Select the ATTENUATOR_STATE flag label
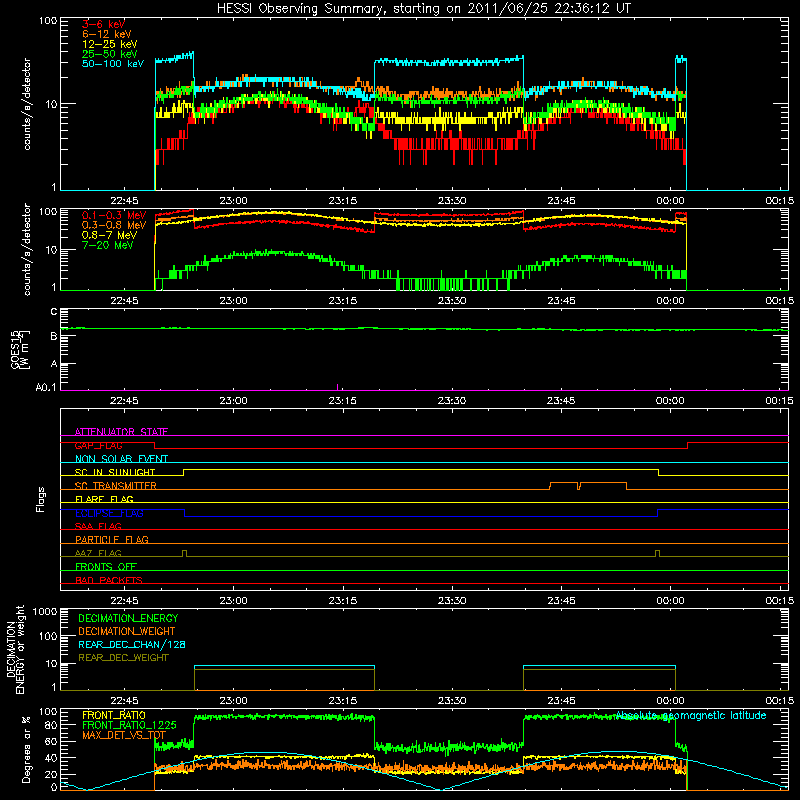 (x=121, y=432)
